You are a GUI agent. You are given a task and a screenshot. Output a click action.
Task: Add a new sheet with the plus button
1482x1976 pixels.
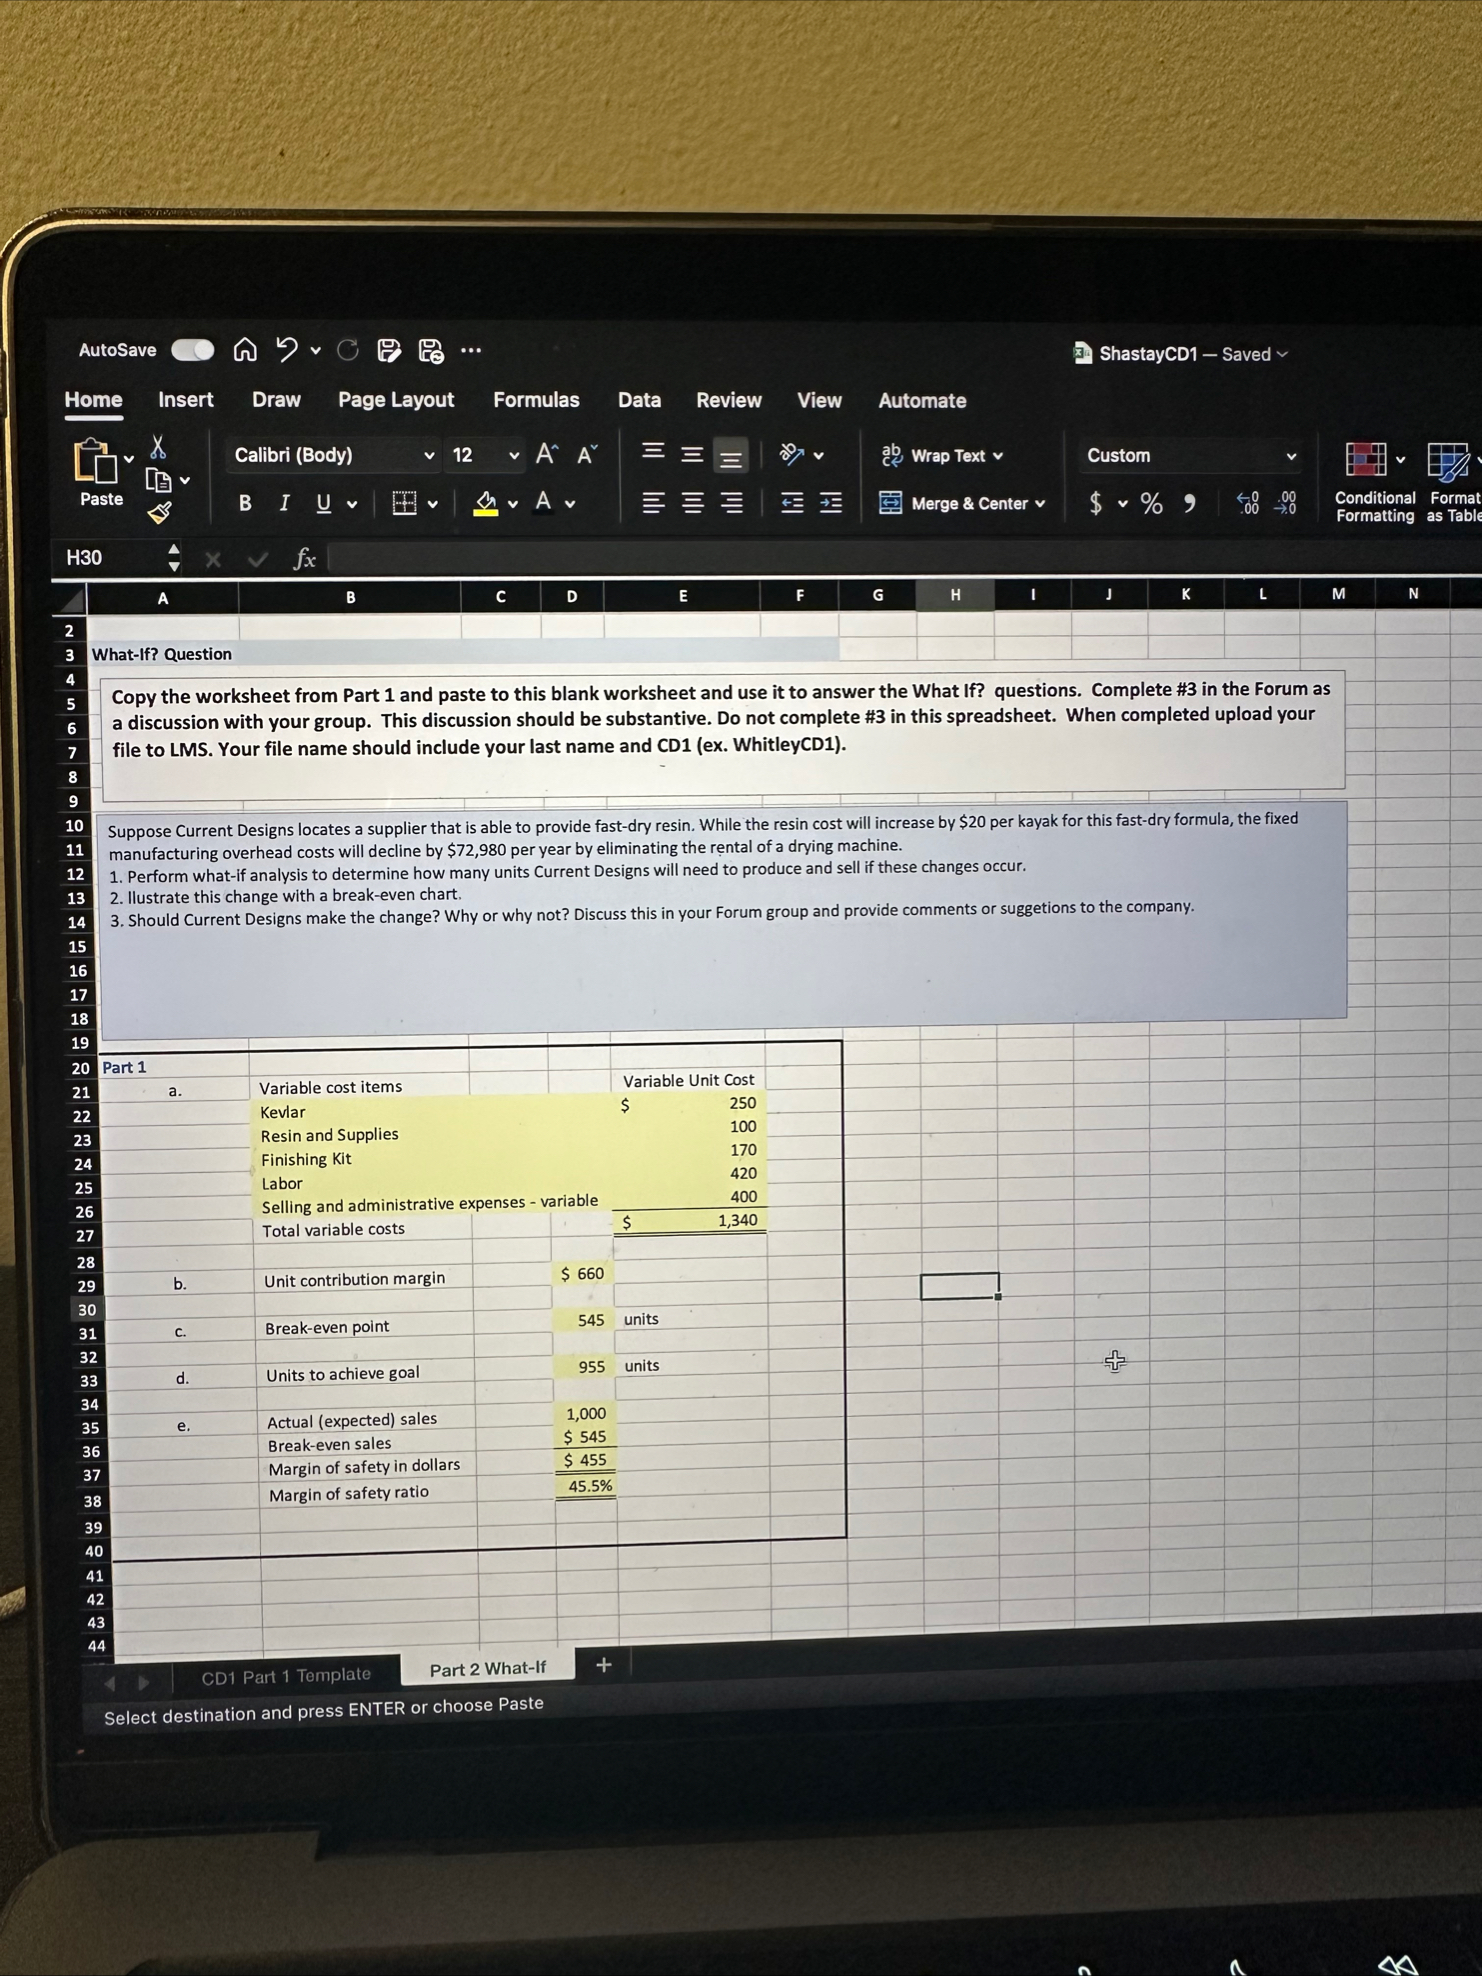tap(603, 1665)
